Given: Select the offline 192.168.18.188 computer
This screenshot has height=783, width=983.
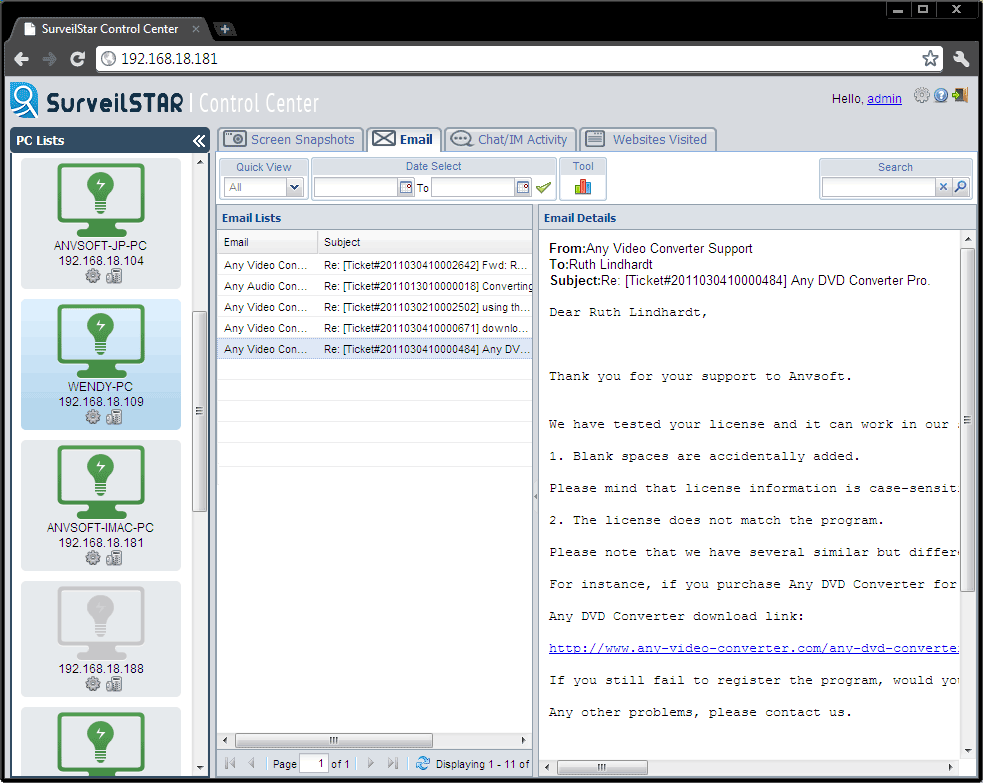Looking at the screenshot, I should (x=101, y=639).
